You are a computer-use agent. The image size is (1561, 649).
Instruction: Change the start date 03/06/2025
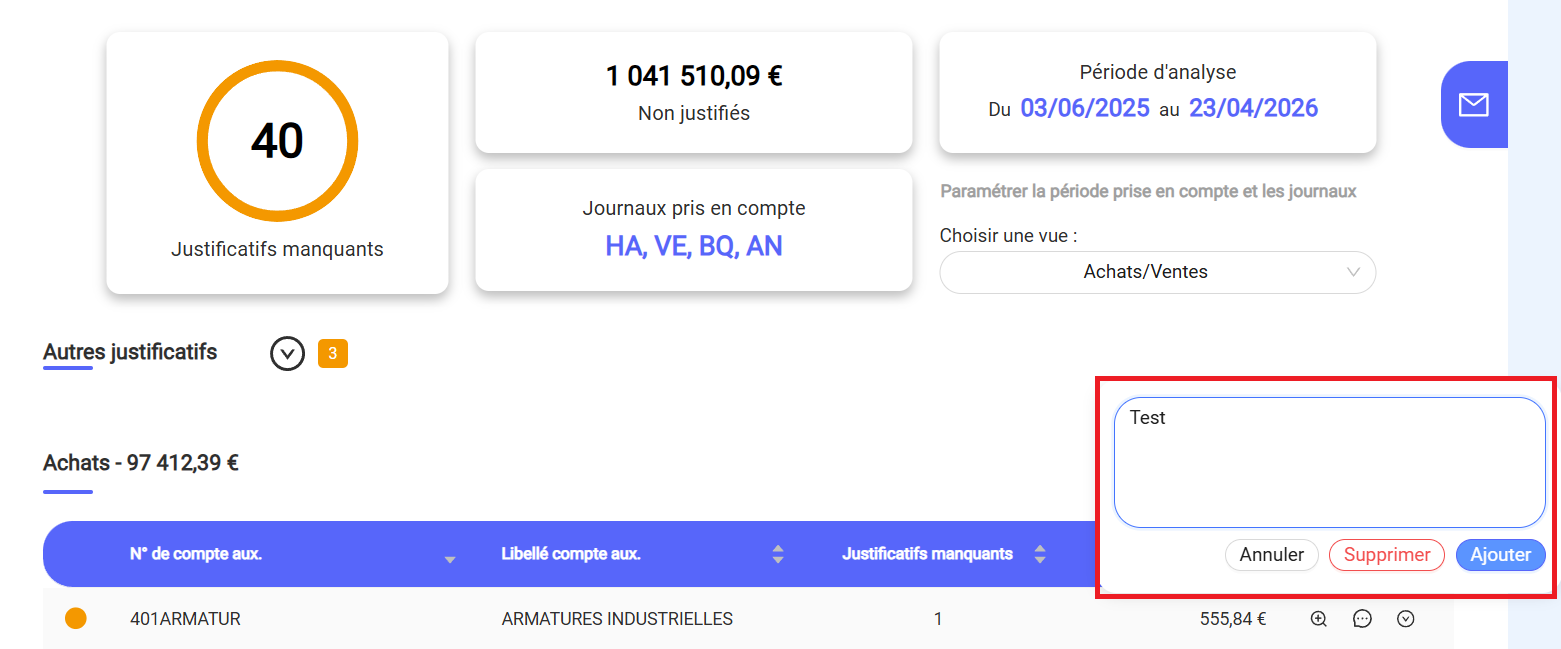1084,108
